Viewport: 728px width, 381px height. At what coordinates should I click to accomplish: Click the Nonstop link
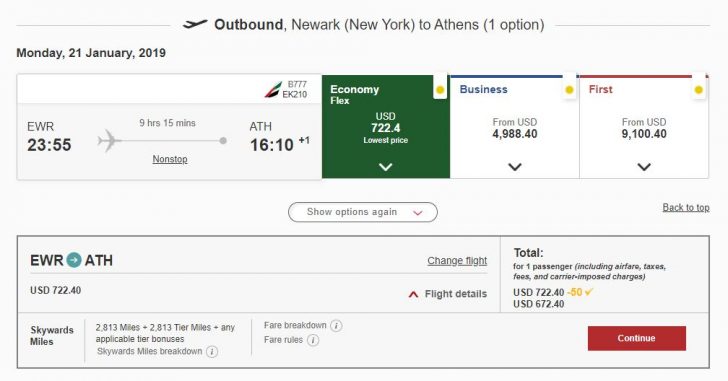pos(170,159)
